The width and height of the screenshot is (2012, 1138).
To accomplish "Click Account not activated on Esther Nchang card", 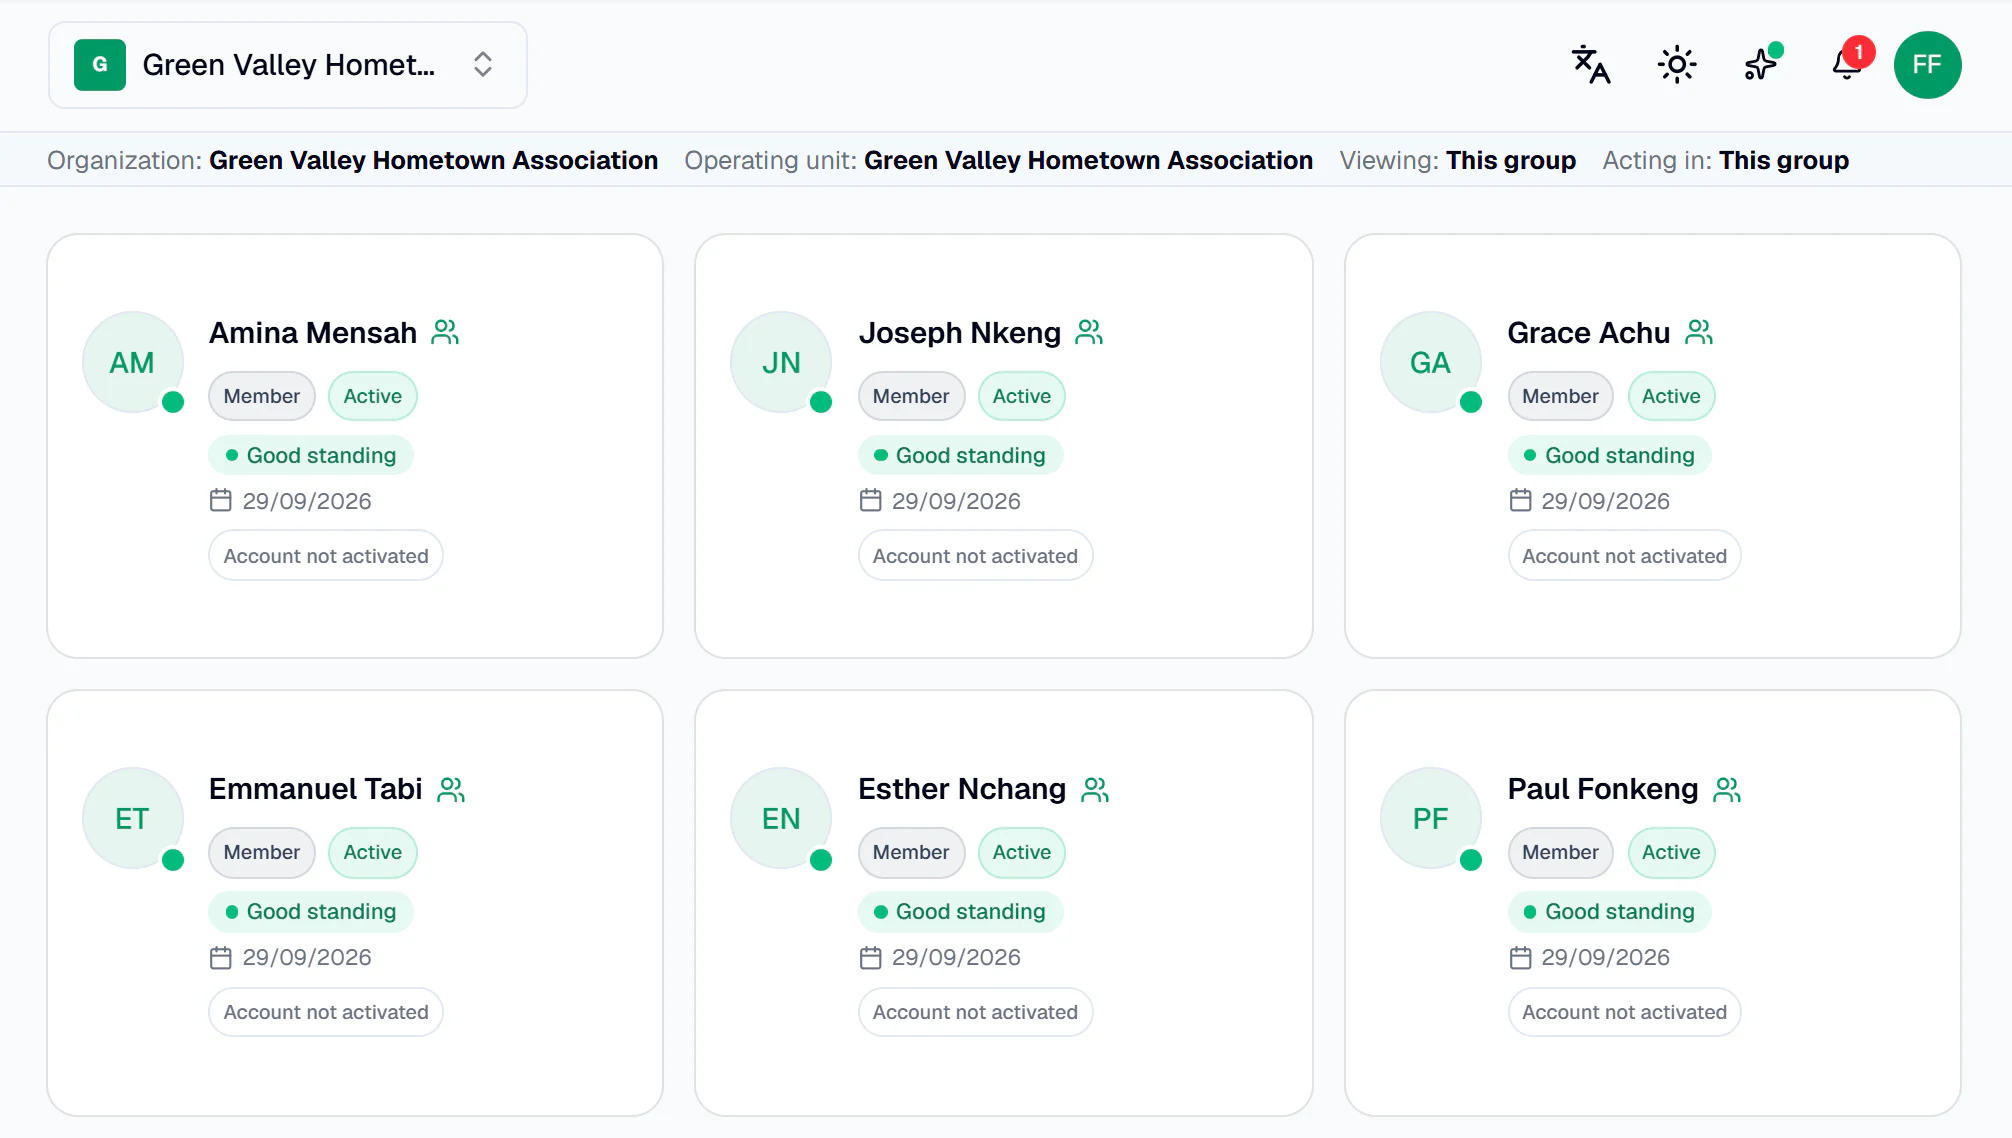I will [x=975, y=1012].
